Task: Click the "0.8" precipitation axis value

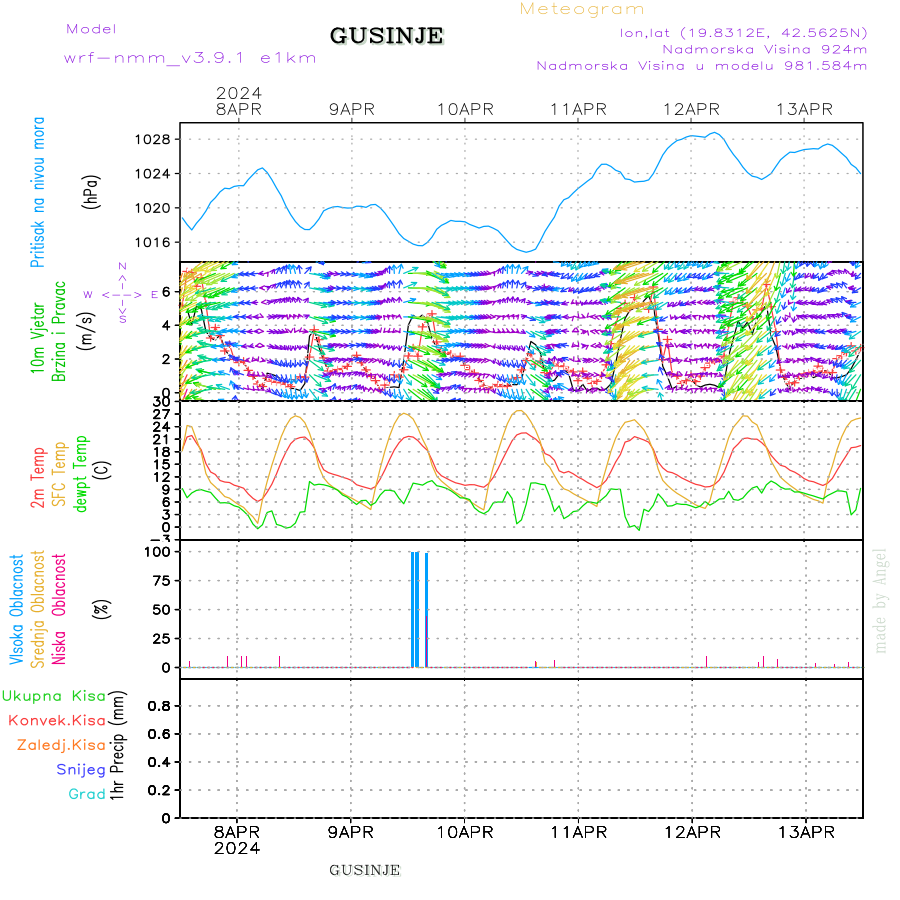Action: [x=160, y=706]
